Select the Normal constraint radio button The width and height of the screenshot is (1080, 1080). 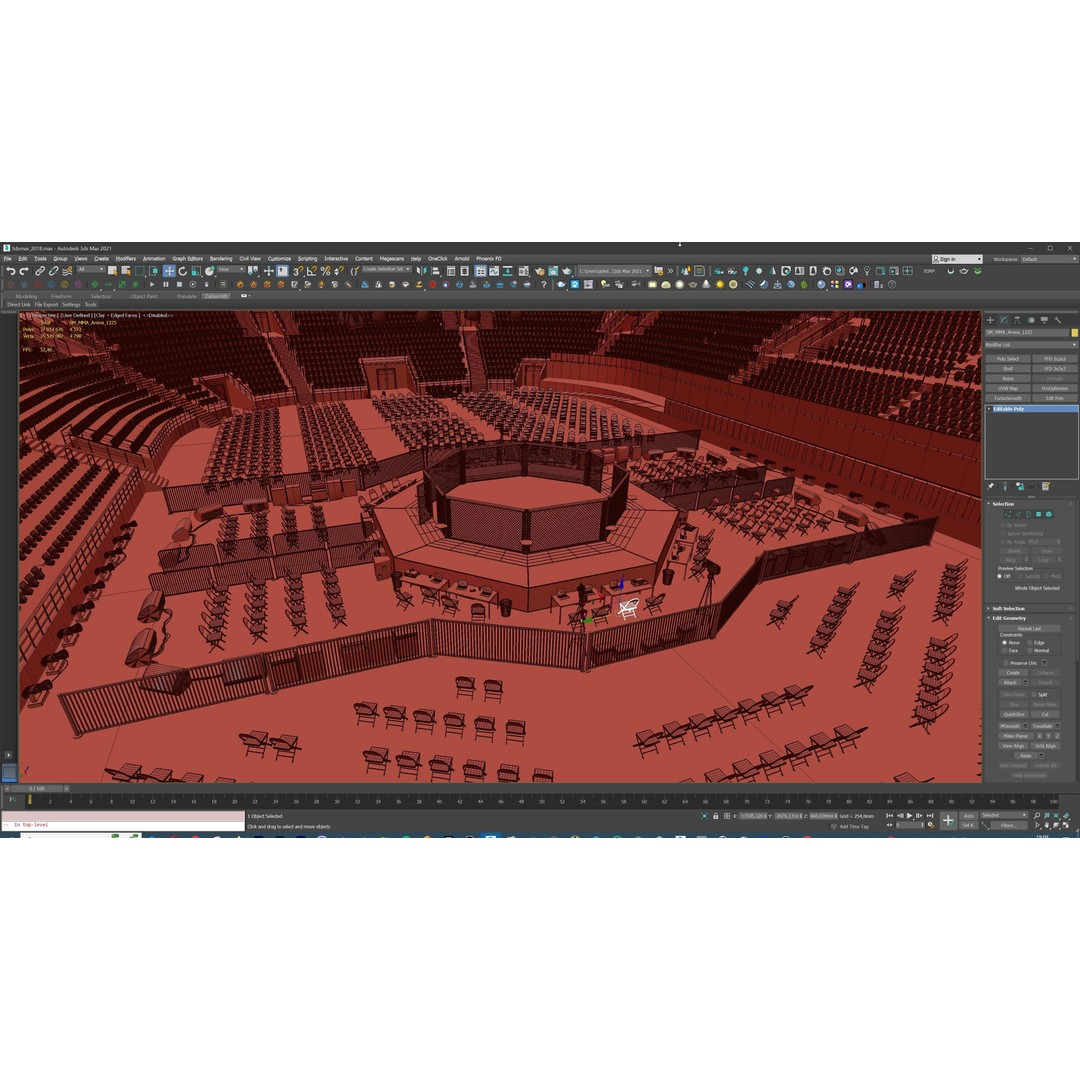[1030, 650]
